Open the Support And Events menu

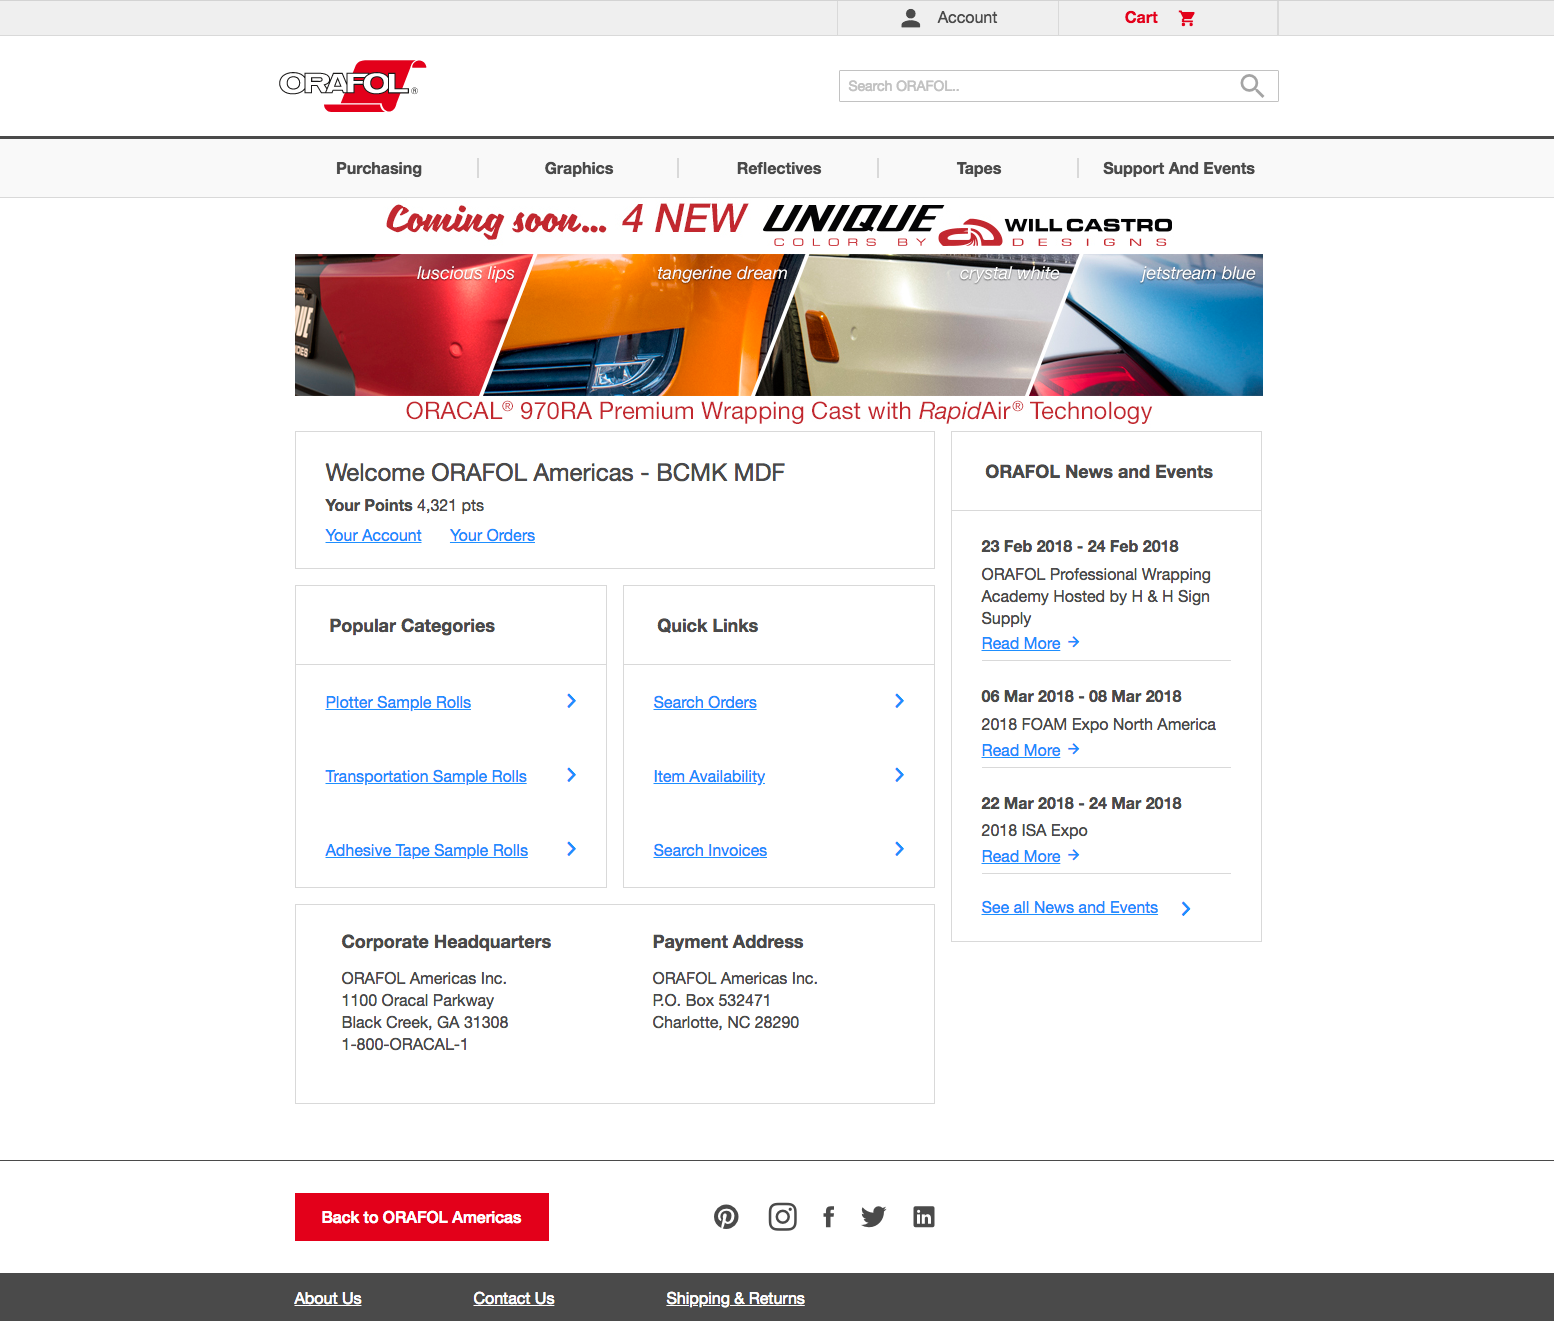pyautogui.click(x=1179, y=168)
